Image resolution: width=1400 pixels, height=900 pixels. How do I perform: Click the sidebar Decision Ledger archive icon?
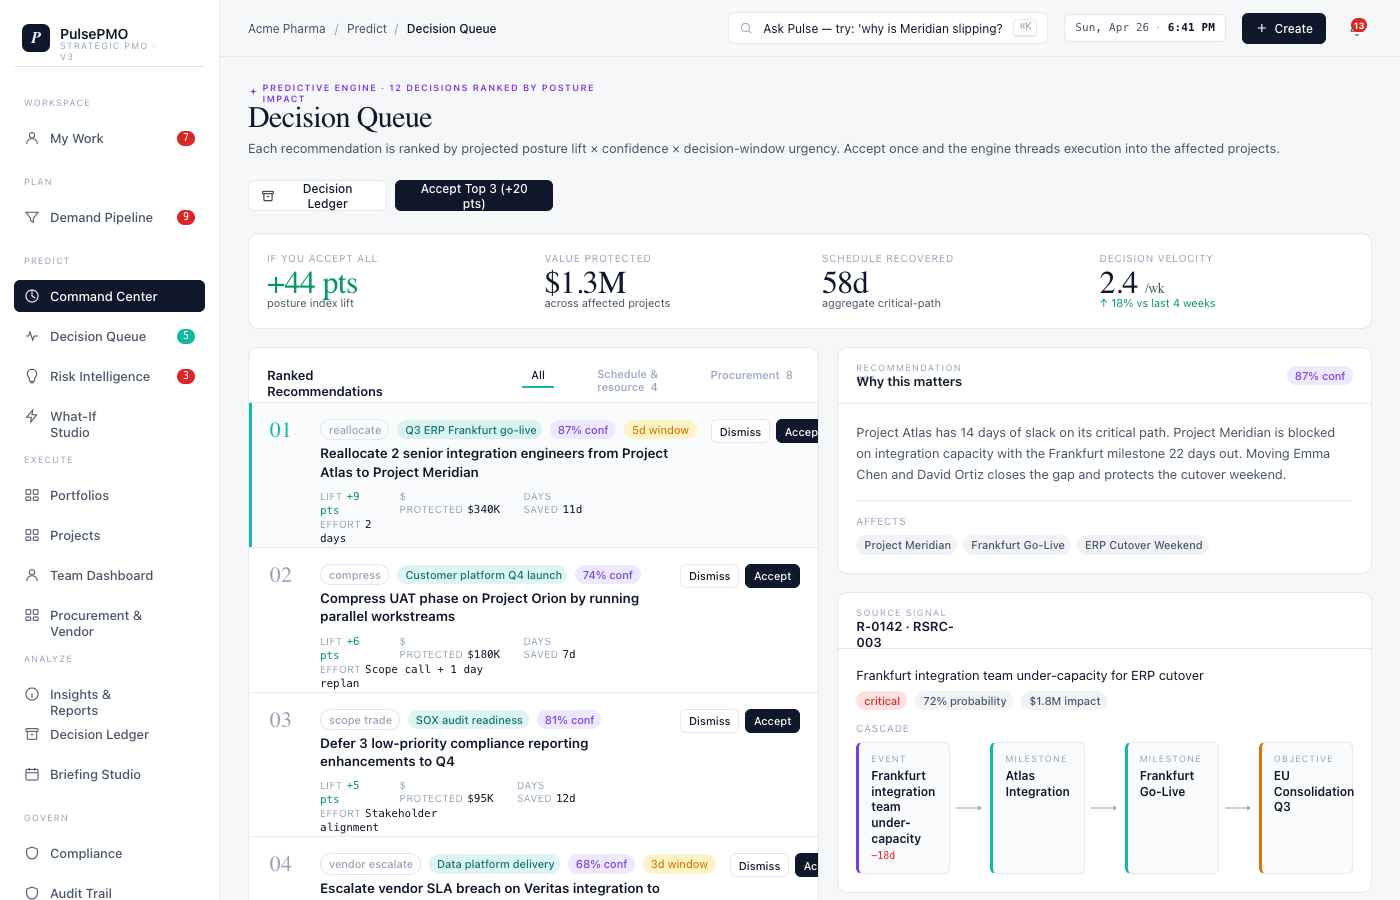(32, 735)
